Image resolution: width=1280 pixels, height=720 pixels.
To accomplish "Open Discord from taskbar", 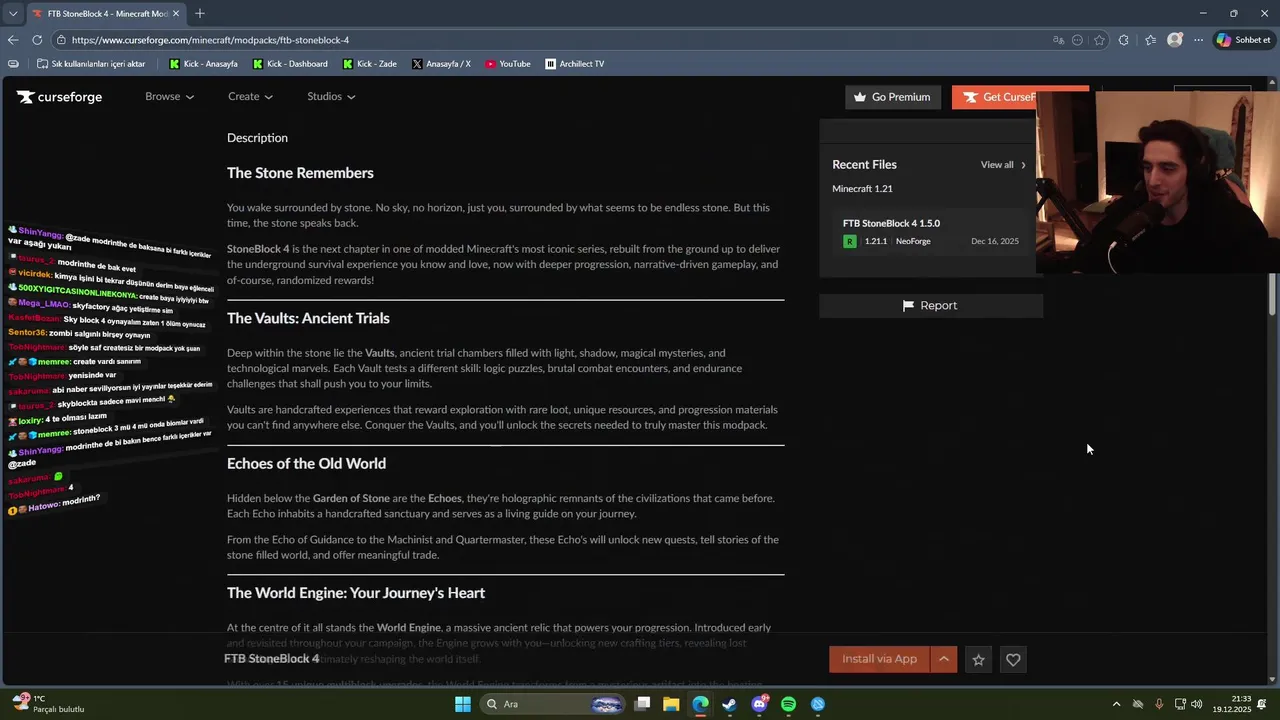I will tap(759, 704).
